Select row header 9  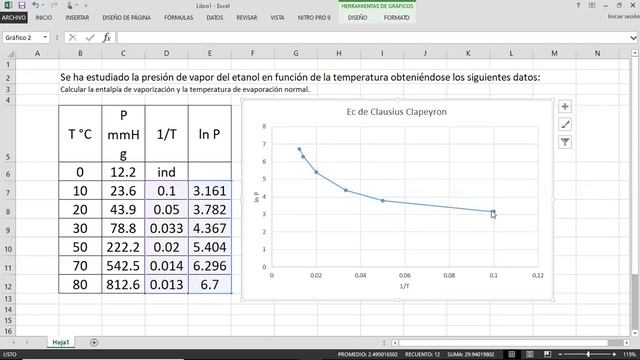(8, 230)
